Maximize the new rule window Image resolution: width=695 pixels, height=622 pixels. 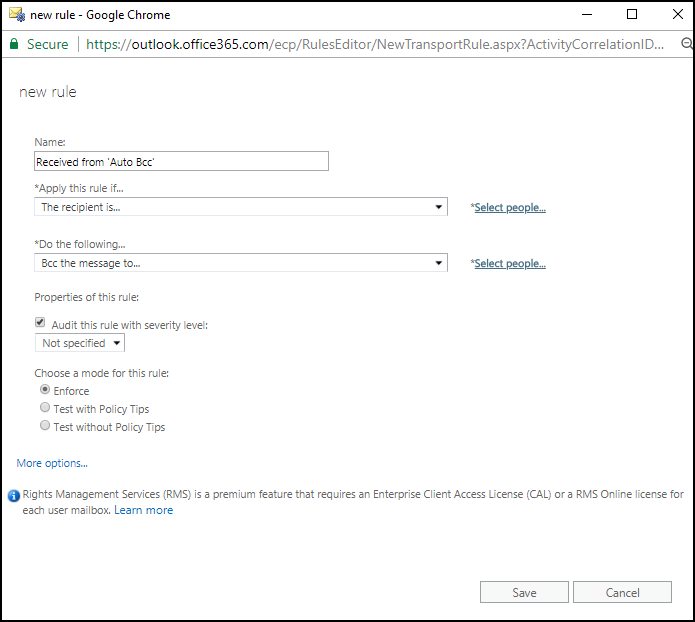(x=631, y=15)
